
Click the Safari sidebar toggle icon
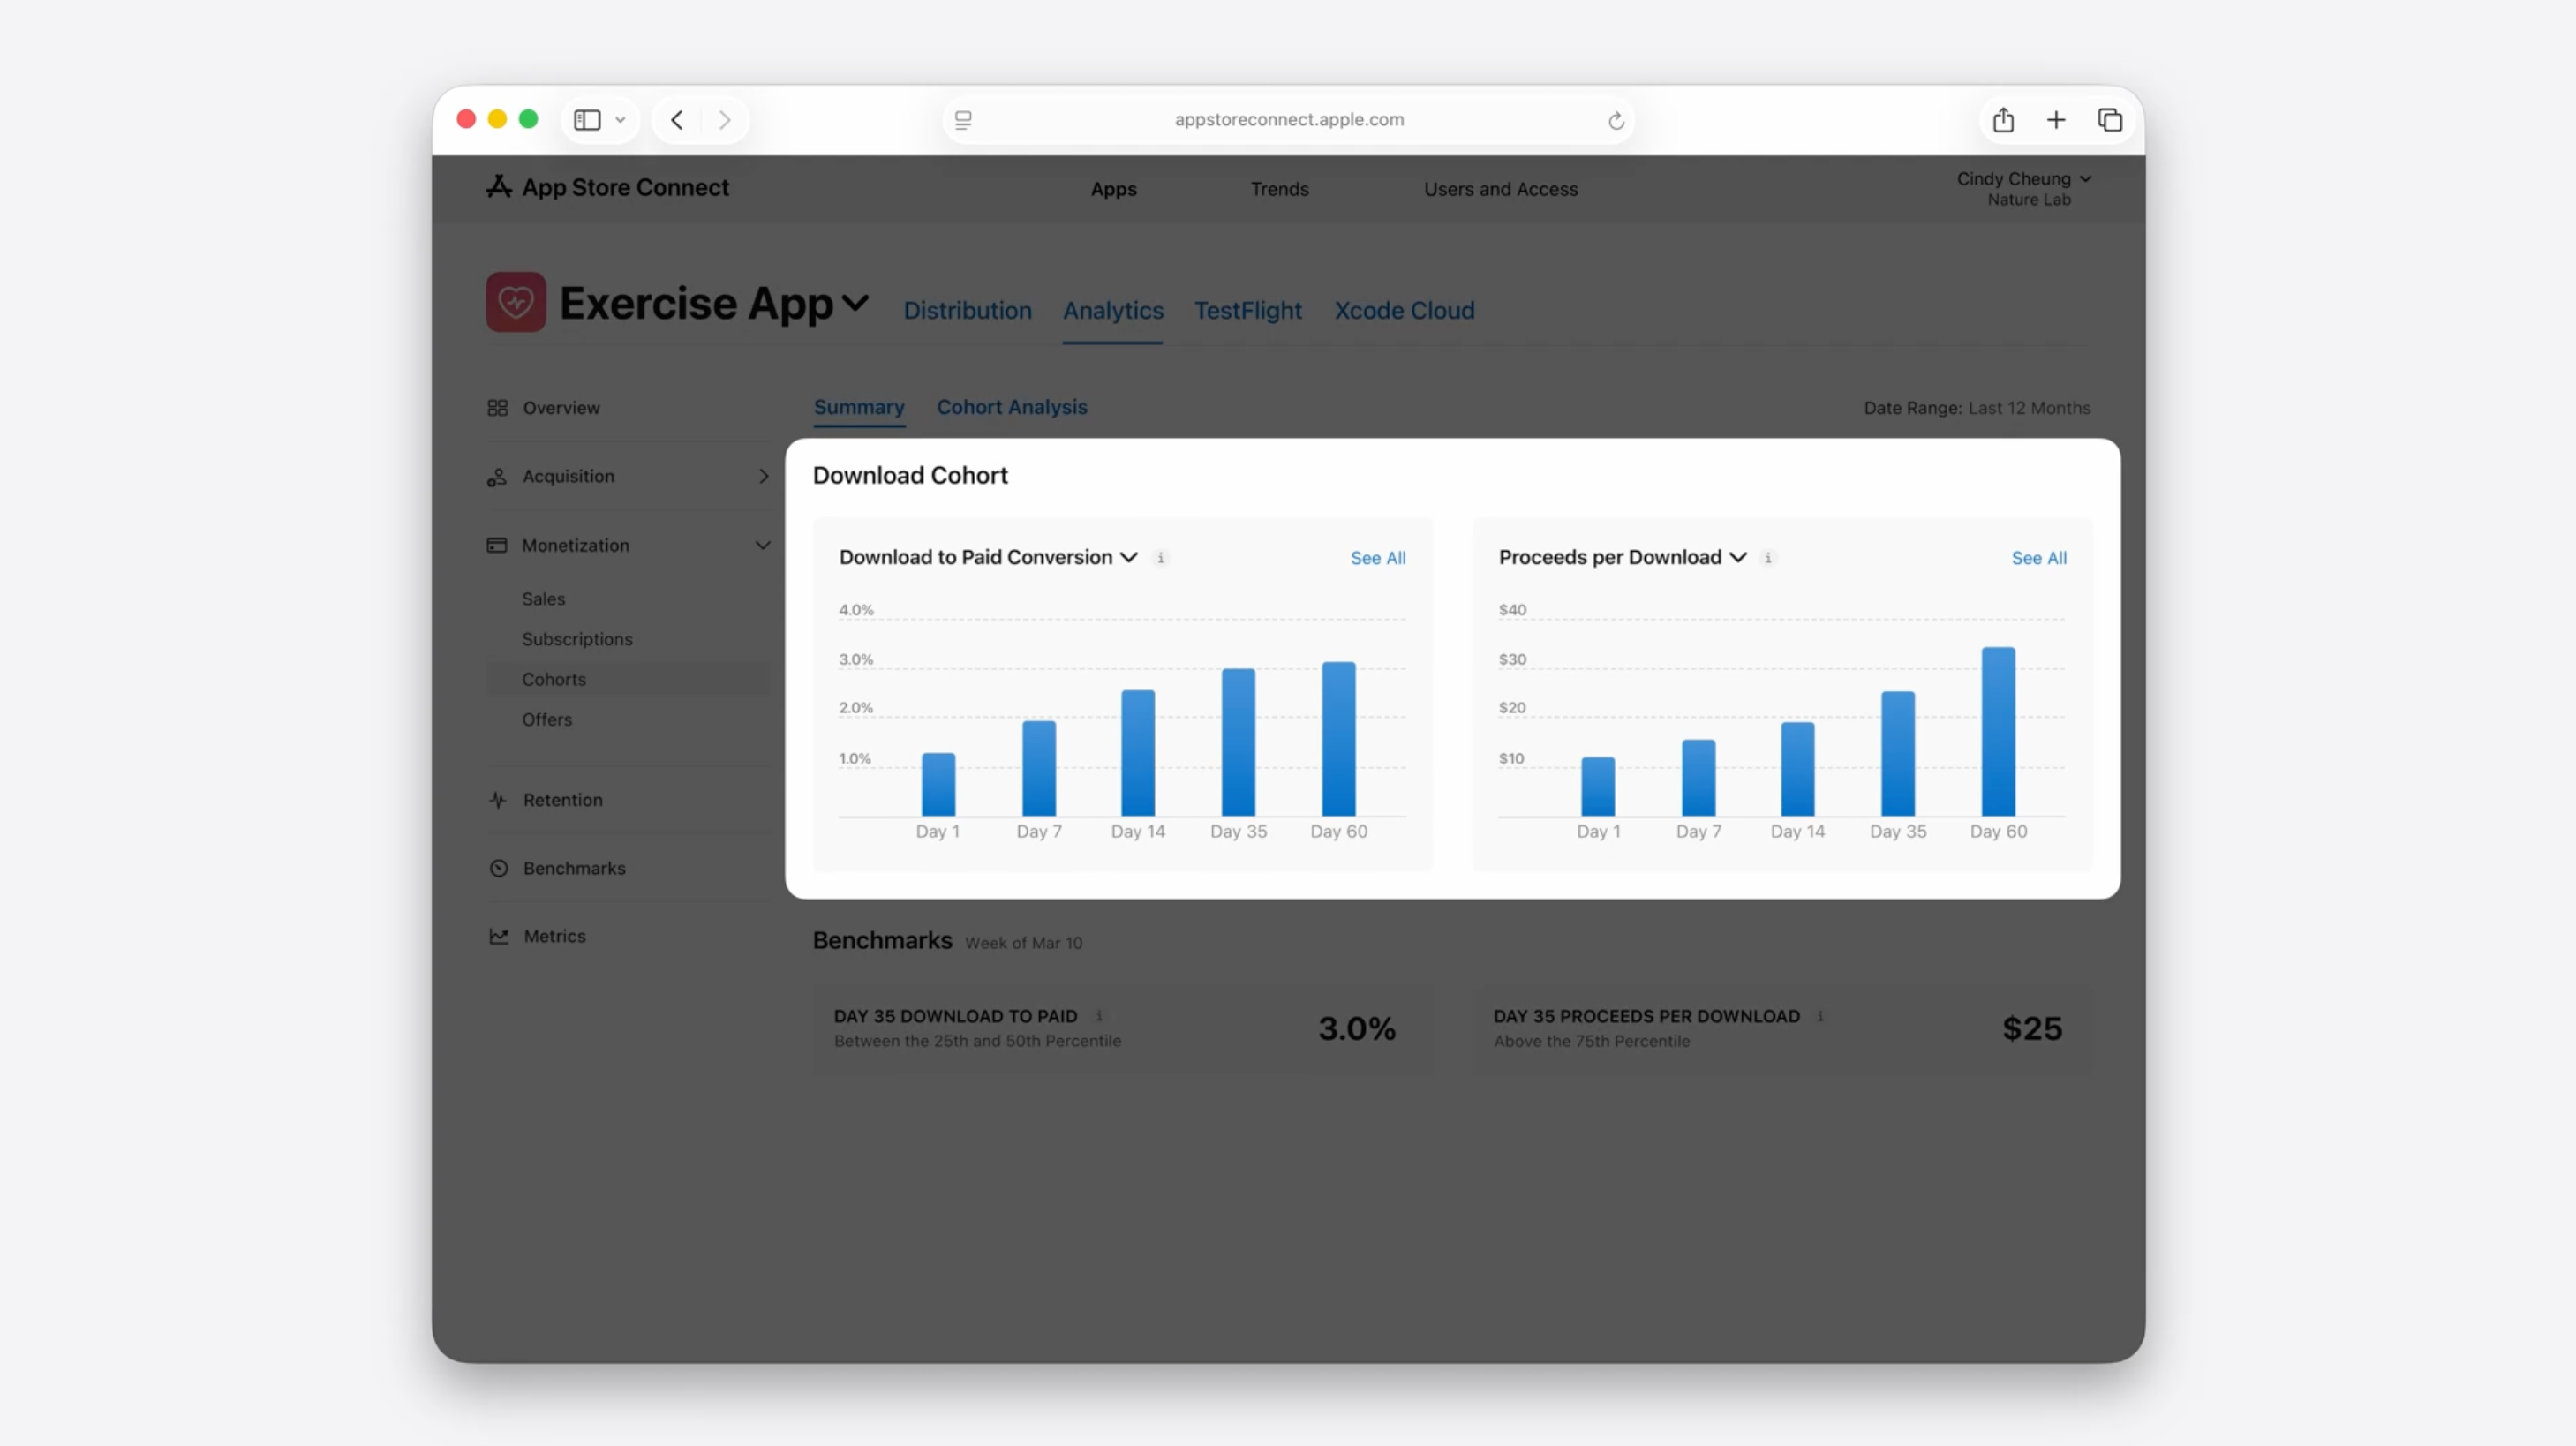coord(587,120)
